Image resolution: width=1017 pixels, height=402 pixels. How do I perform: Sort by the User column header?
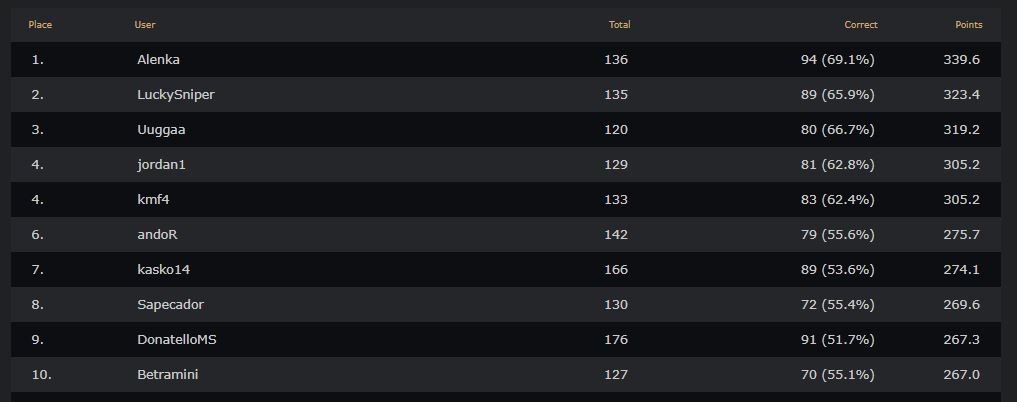click(145, 25)
